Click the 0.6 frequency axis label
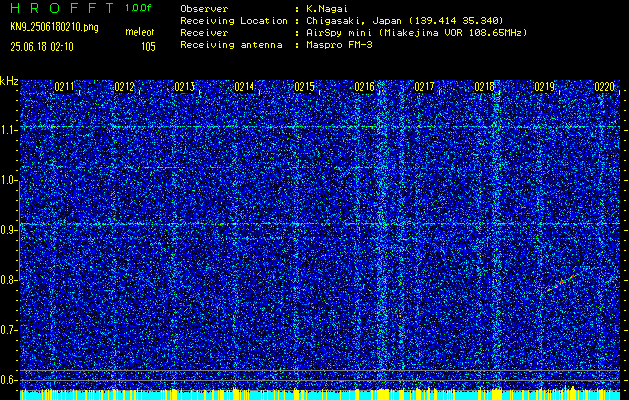Viewport: 629px width, 400px height. click(8, 380)
